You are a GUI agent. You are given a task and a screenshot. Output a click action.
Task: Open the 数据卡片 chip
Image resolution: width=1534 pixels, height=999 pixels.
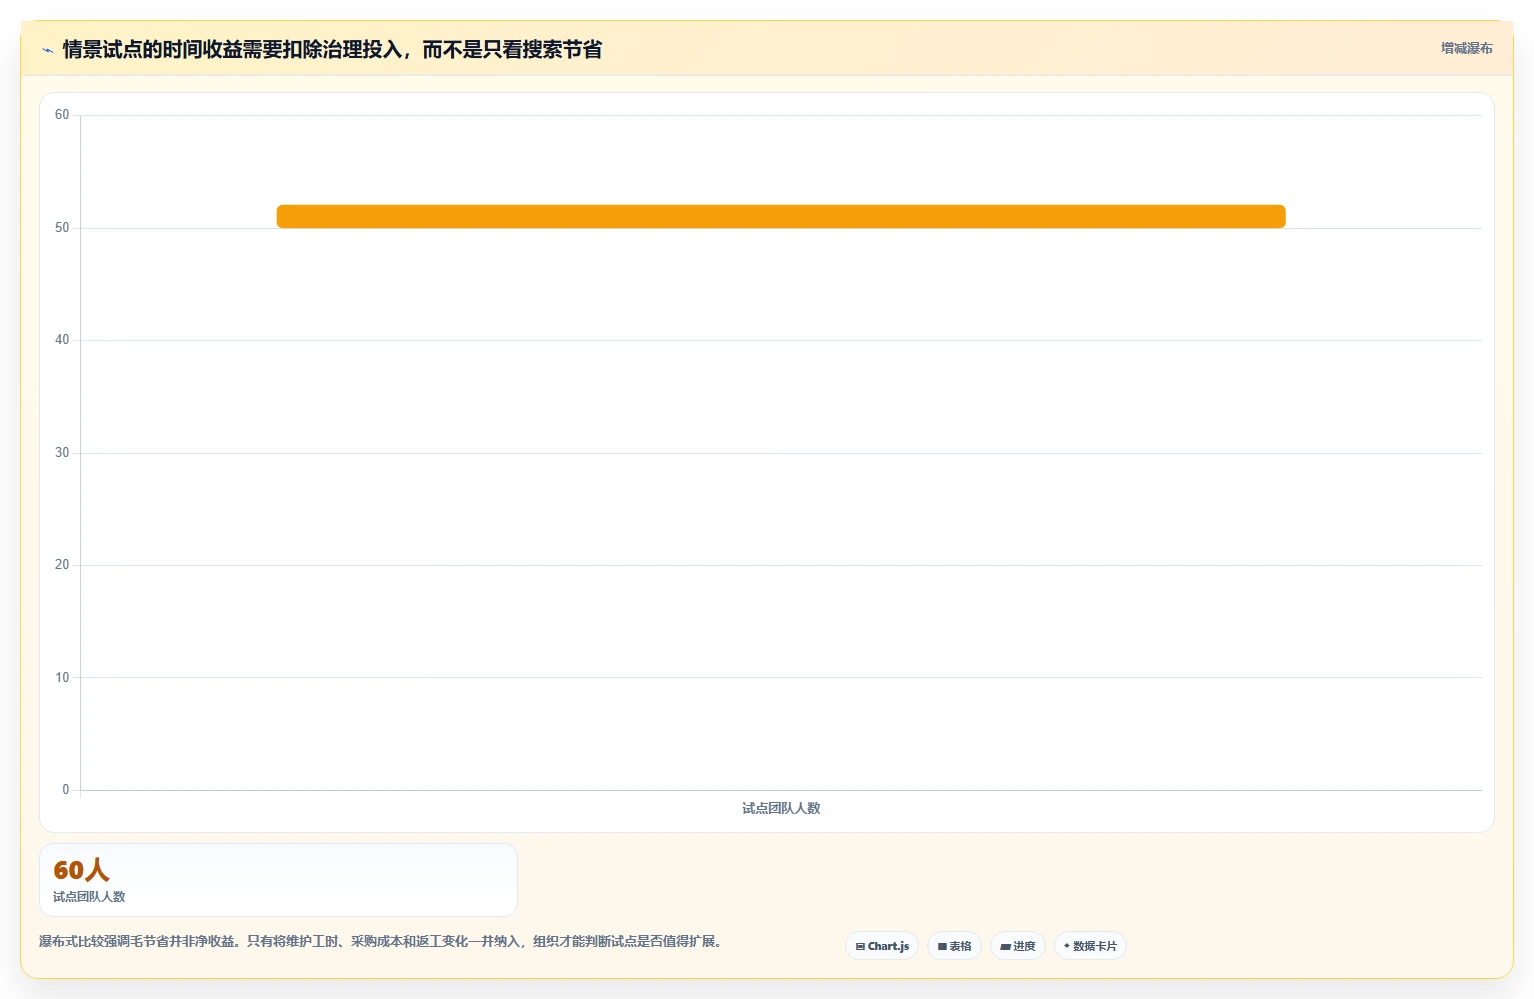1090,946
